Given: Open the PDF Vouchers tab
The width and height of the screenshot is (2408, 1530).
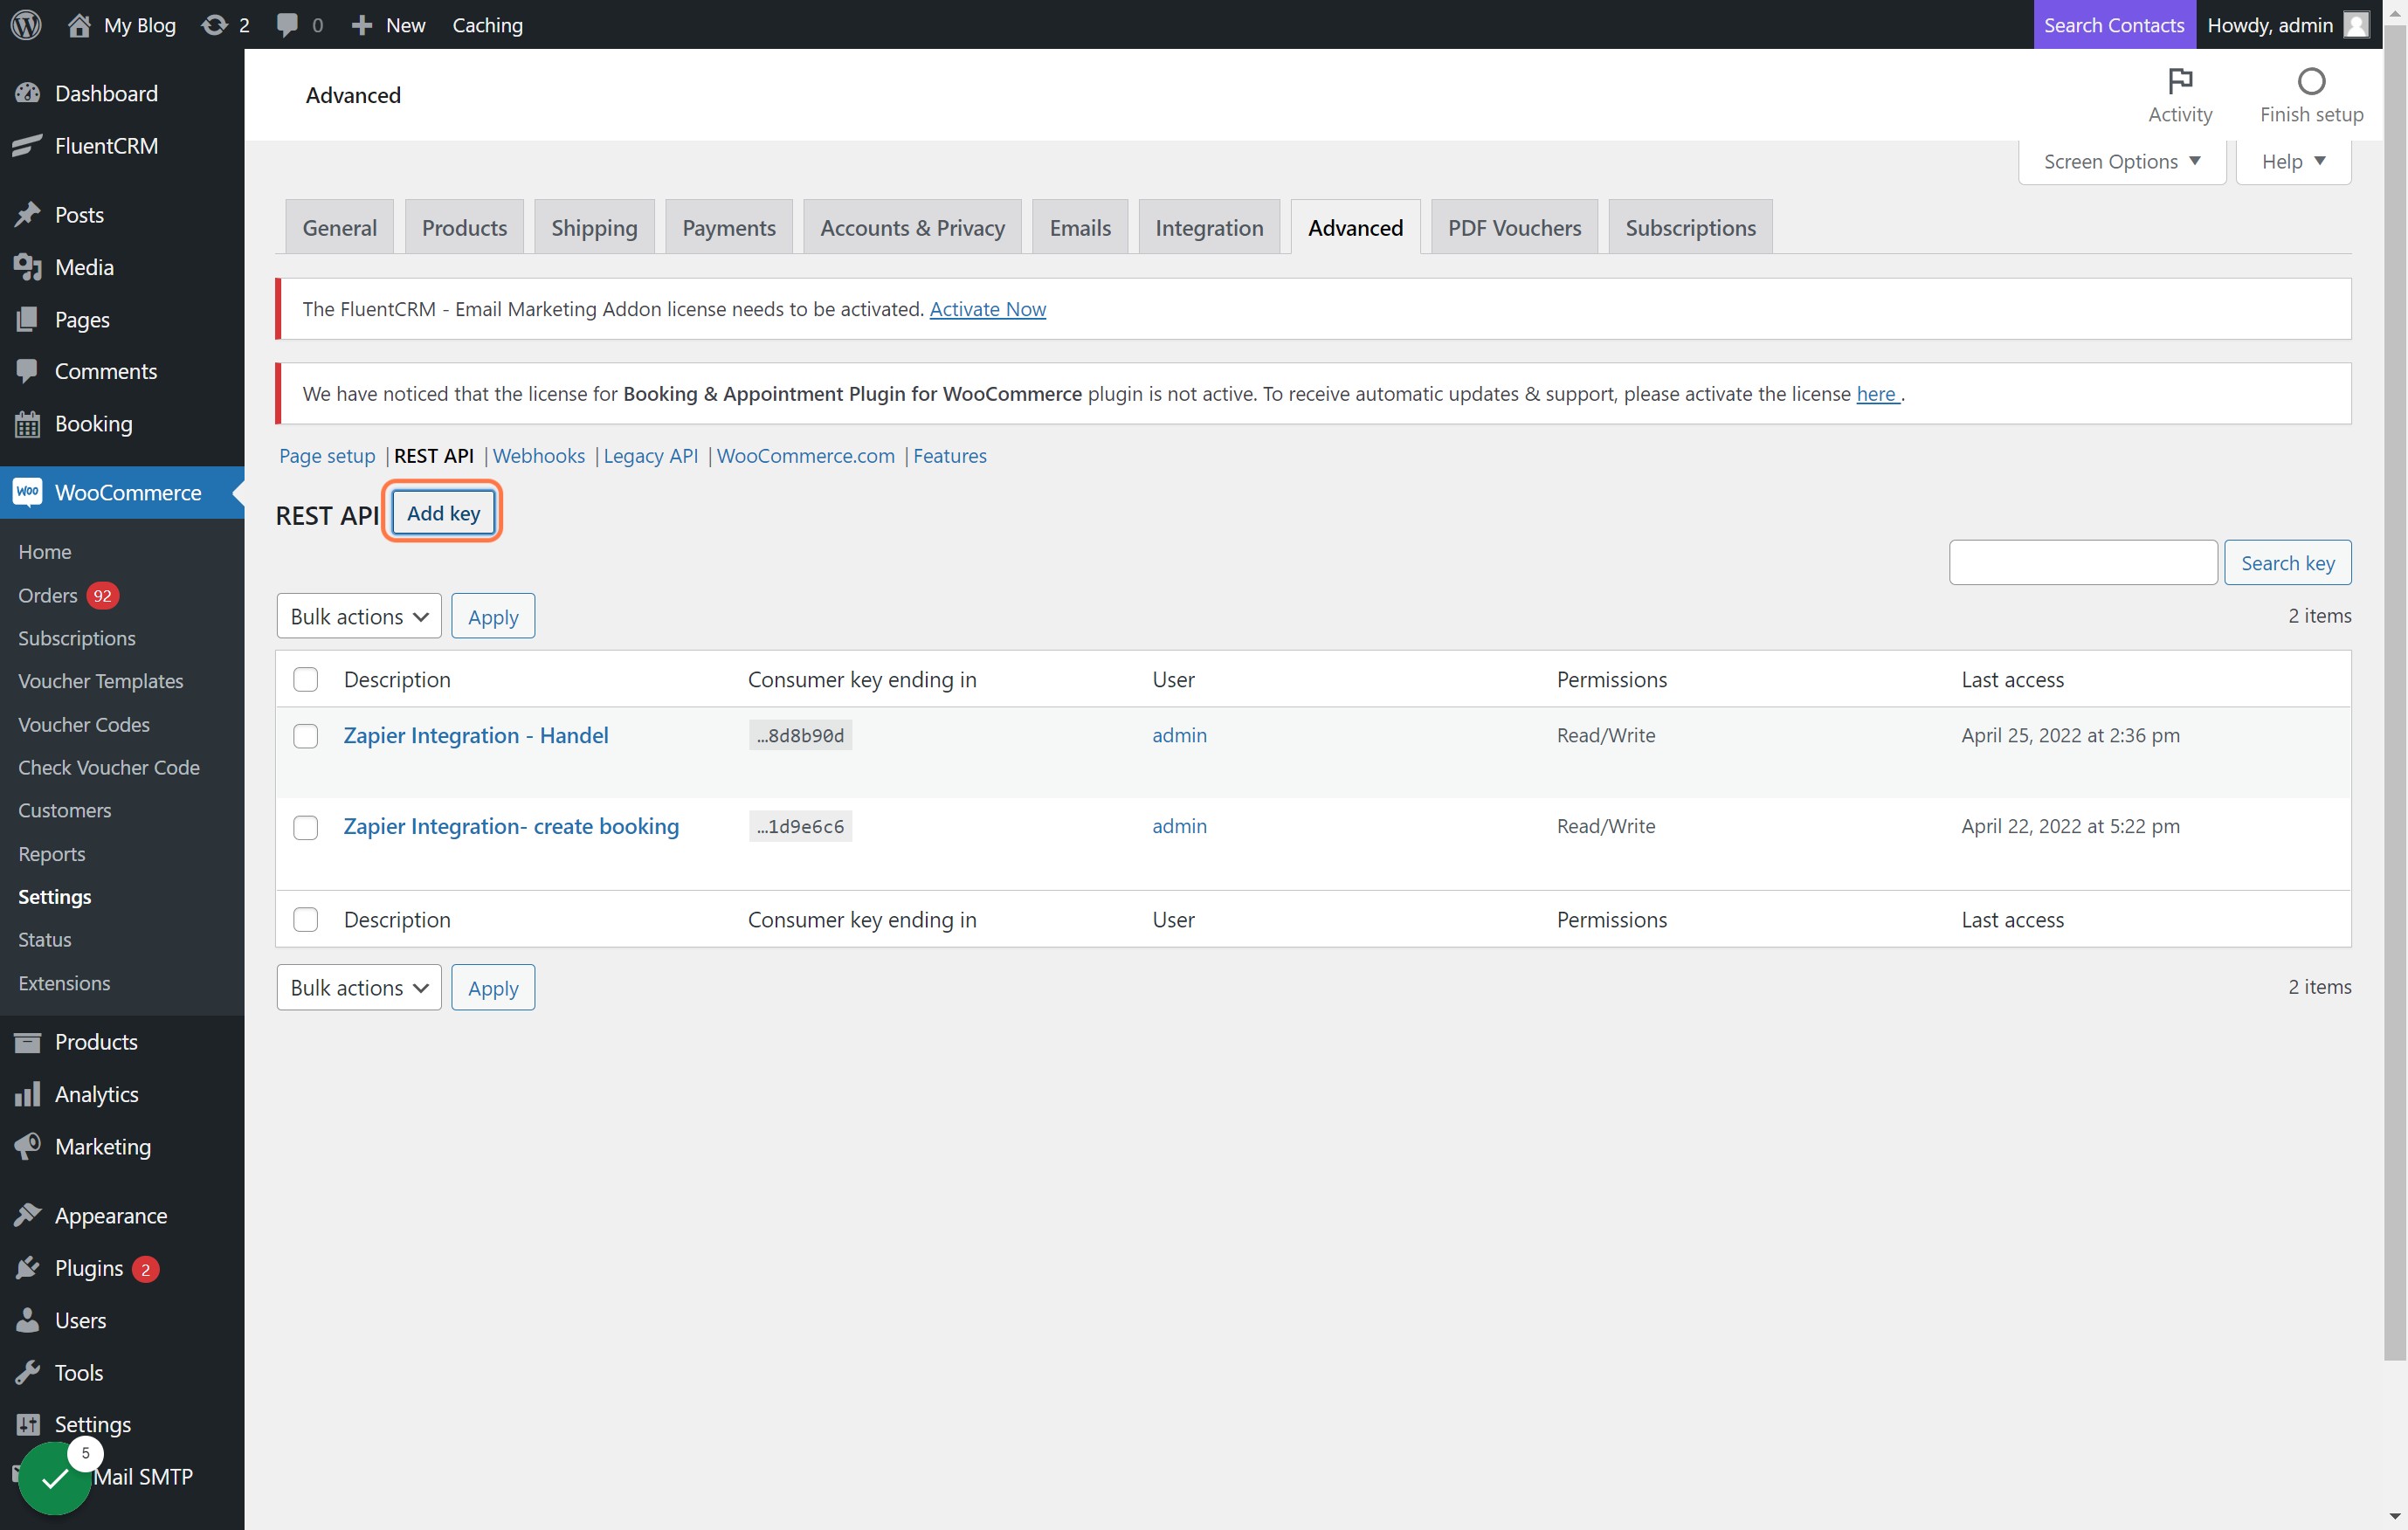Looking at the screenshot, I should point(1514,227).
